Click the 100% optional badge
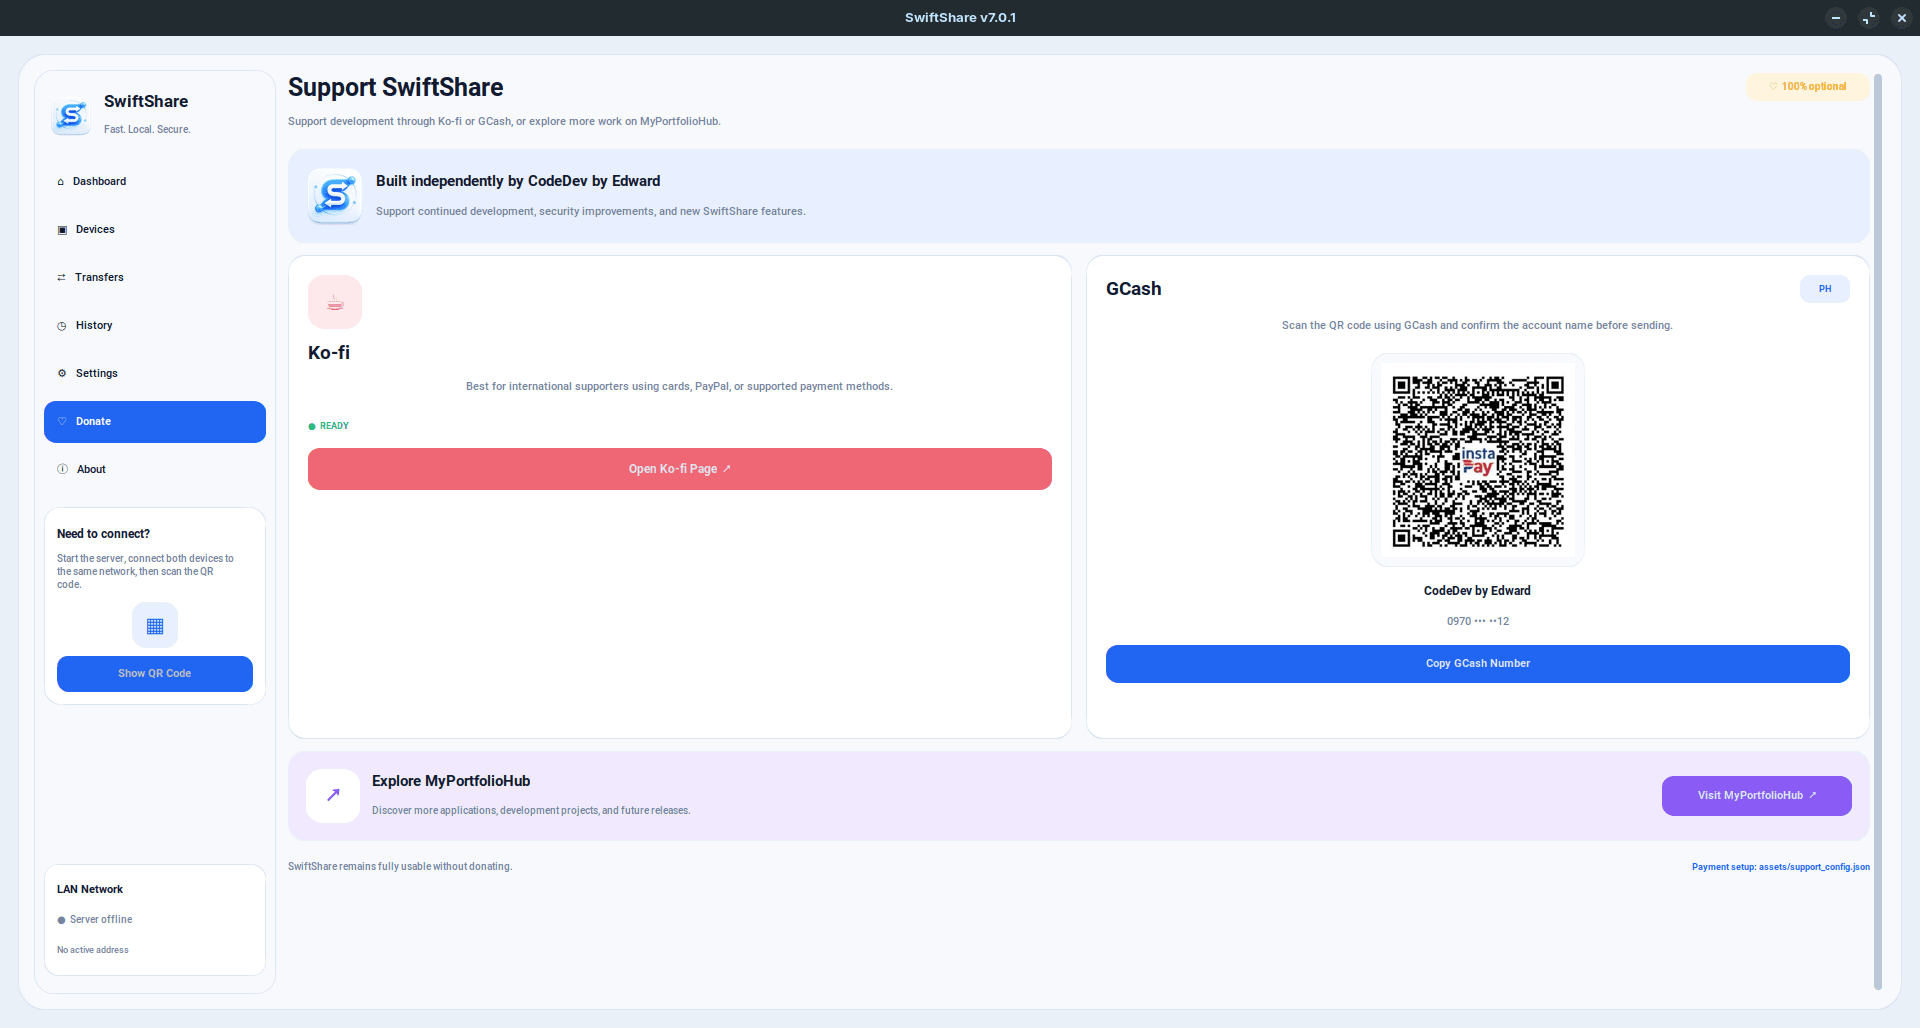The width and height of the screenshot is (1920, 1028). [x=1808, y=87]
